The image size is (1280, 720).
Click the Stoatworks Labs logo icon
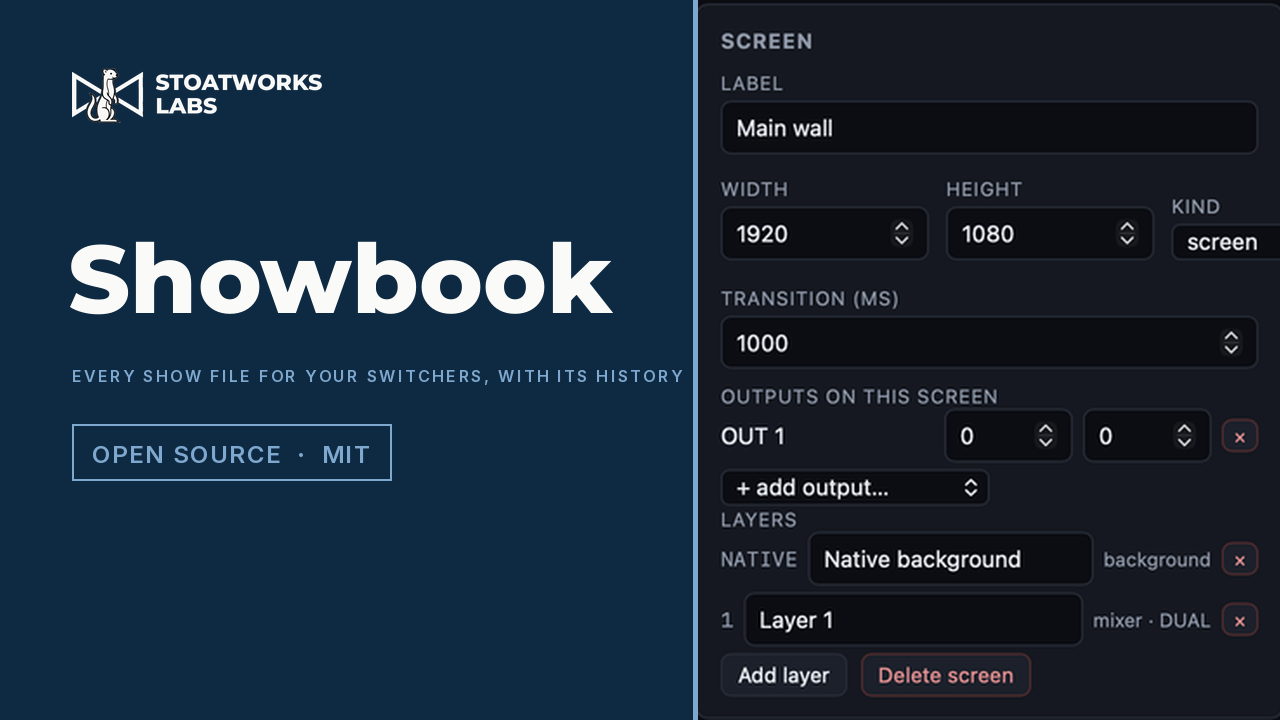tap(107, 95)
